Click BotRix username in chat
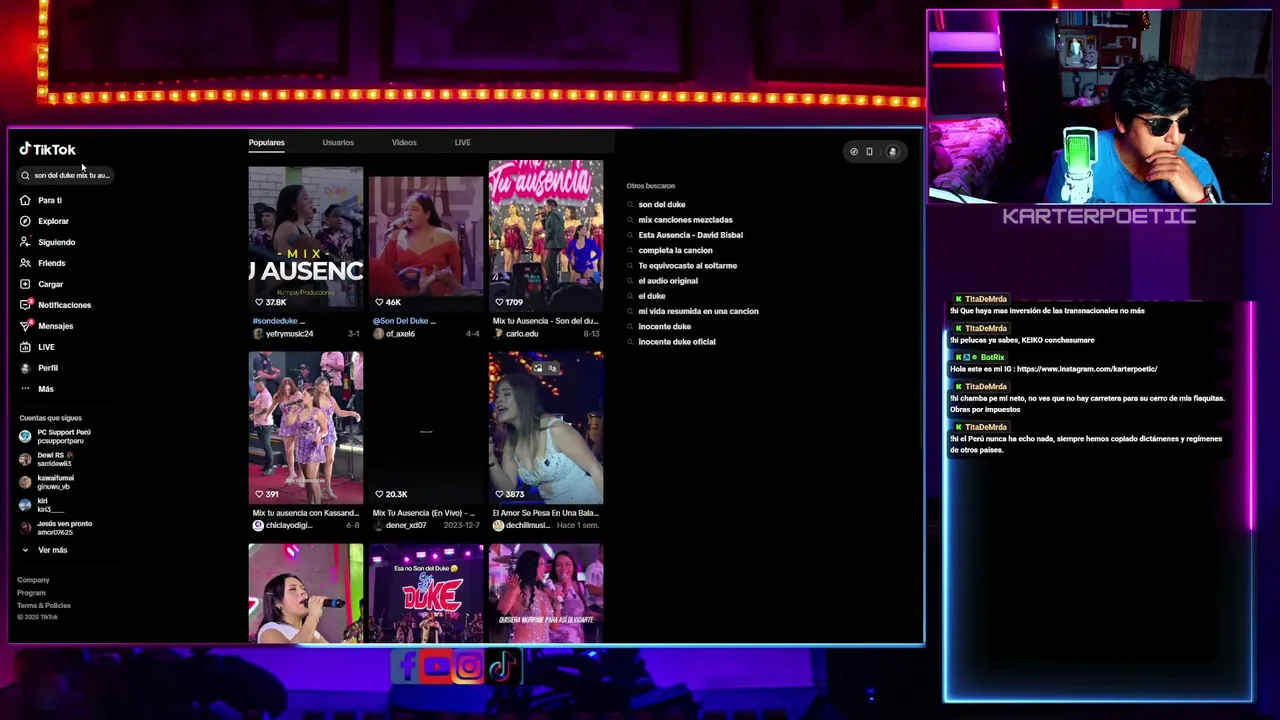The width and height of the screenshot is (1280, 720). coord(992,357)
